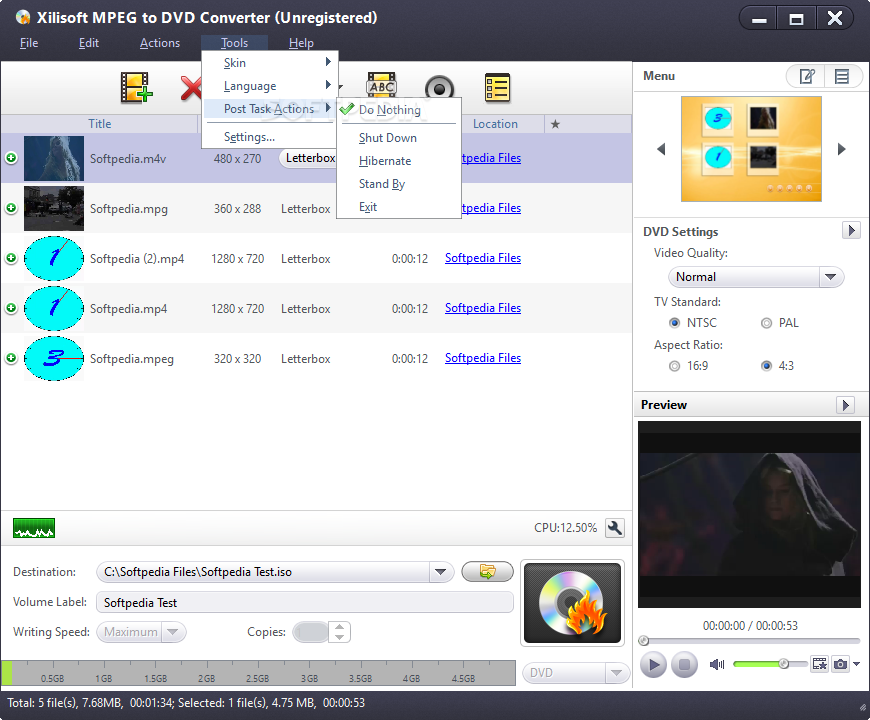Click green plus icon next to Softpedia.m4v
Image resolution: width=870 pixels, height=720 pixels.
[x=11, y=158]
